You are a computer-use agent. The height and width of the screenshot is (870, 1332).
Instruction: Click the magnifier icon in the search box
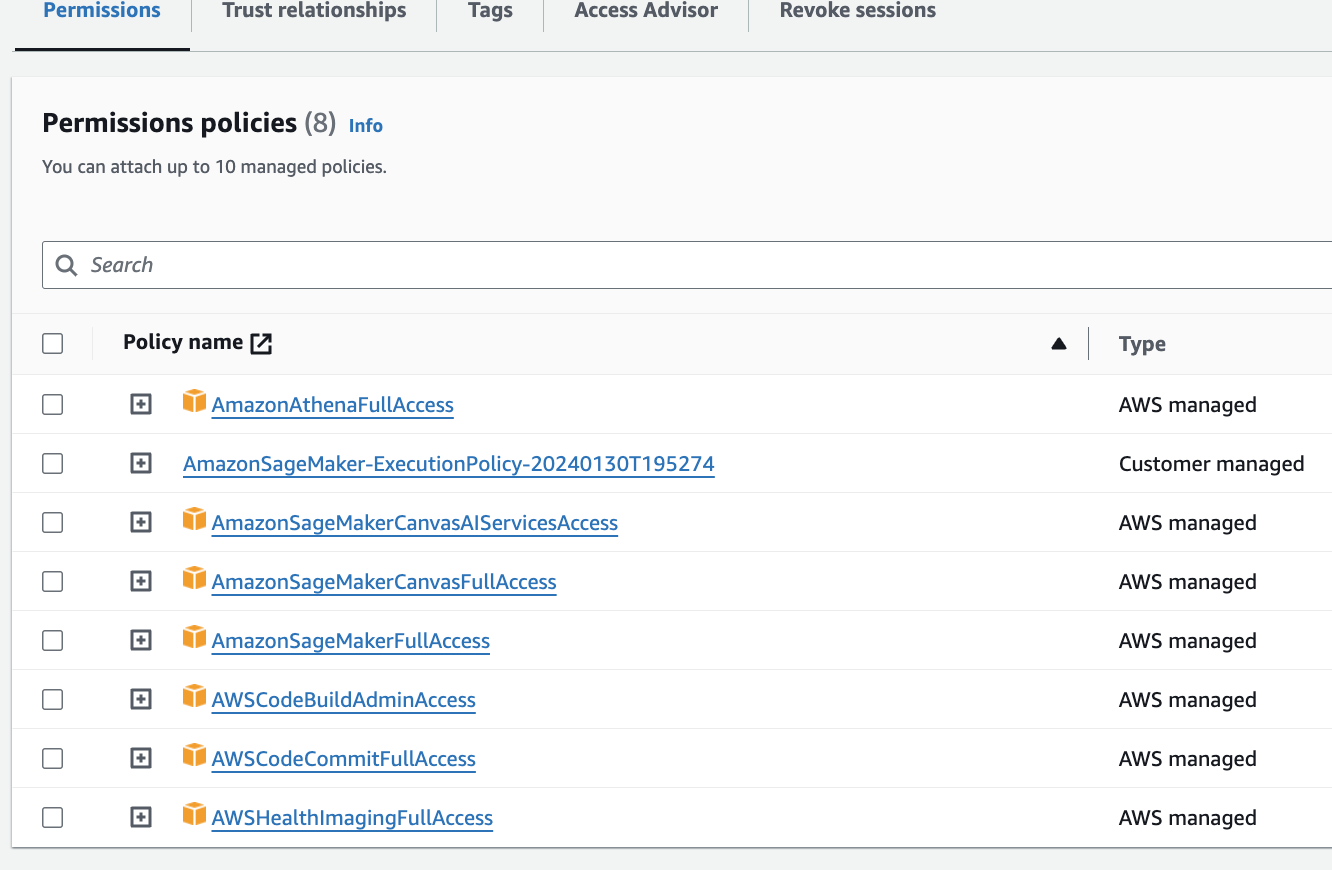coord(66,265)
